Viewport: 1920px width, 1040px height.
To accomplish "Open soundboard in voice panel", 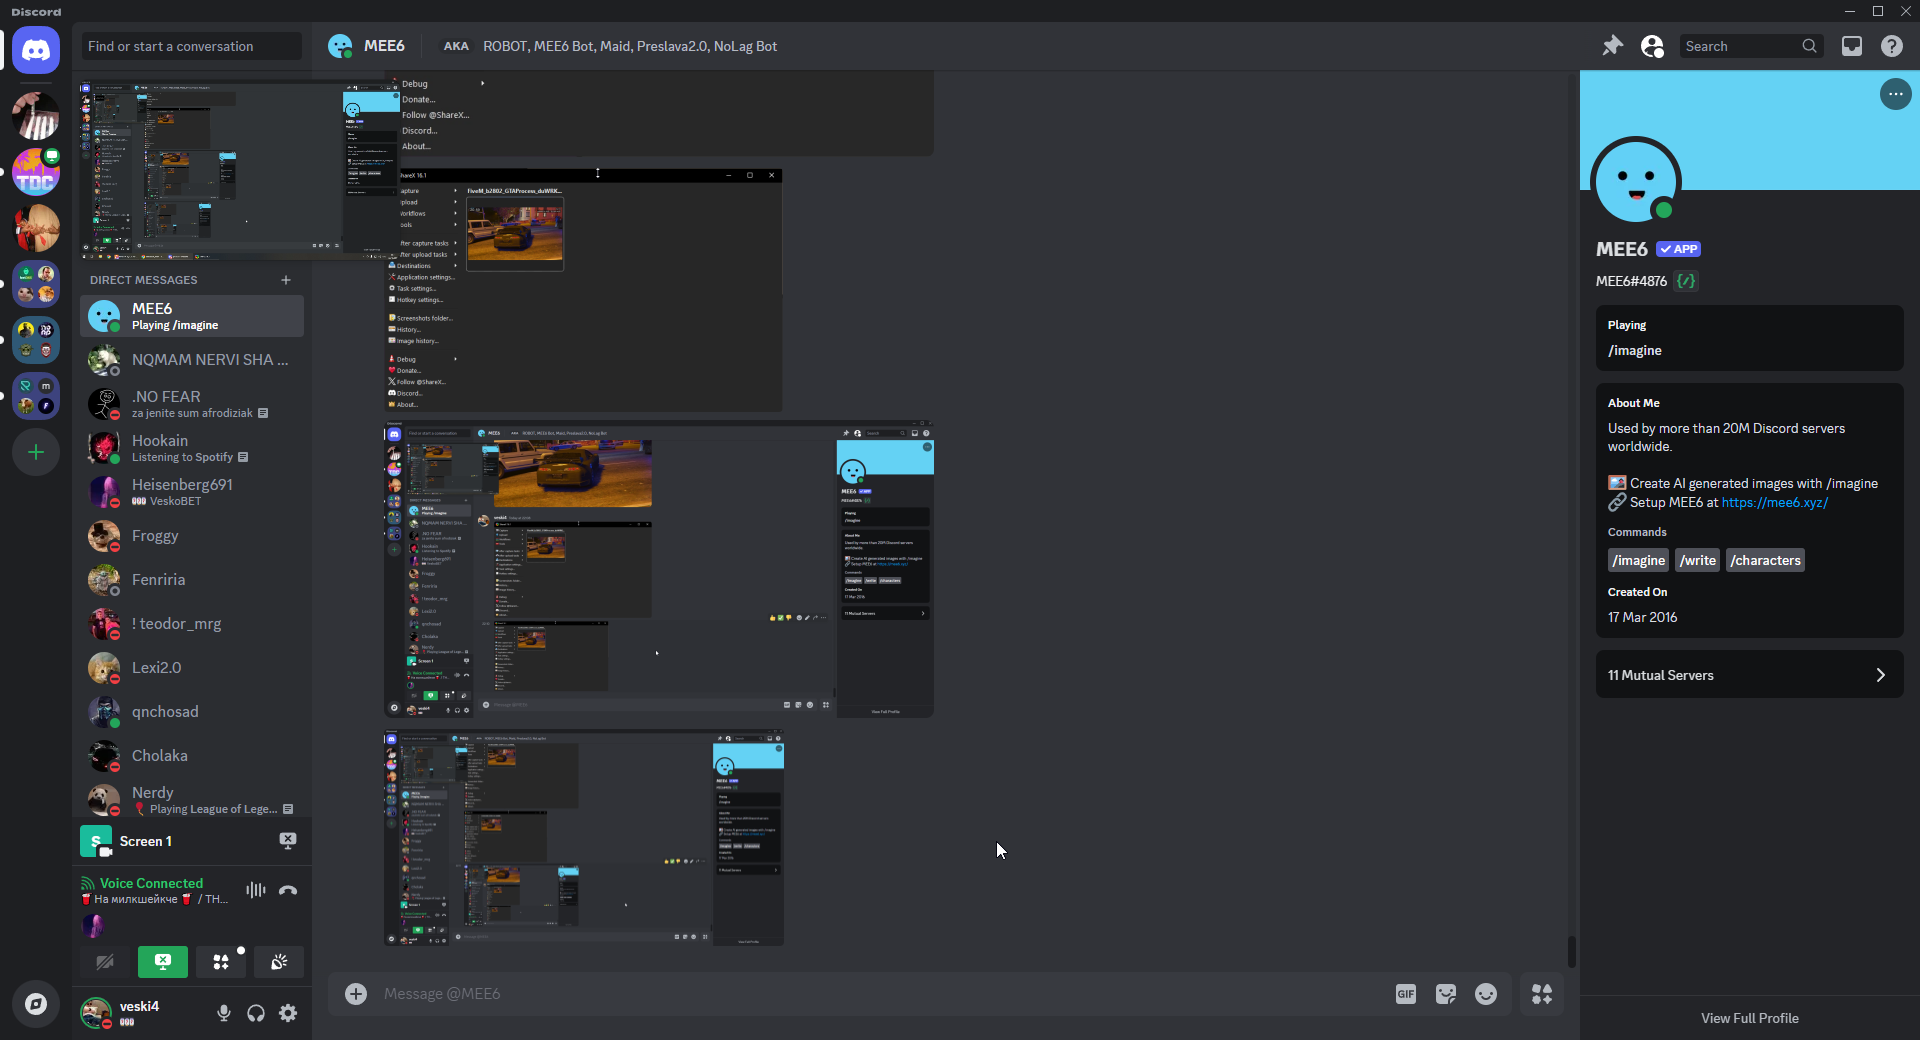I will point(279,962).
